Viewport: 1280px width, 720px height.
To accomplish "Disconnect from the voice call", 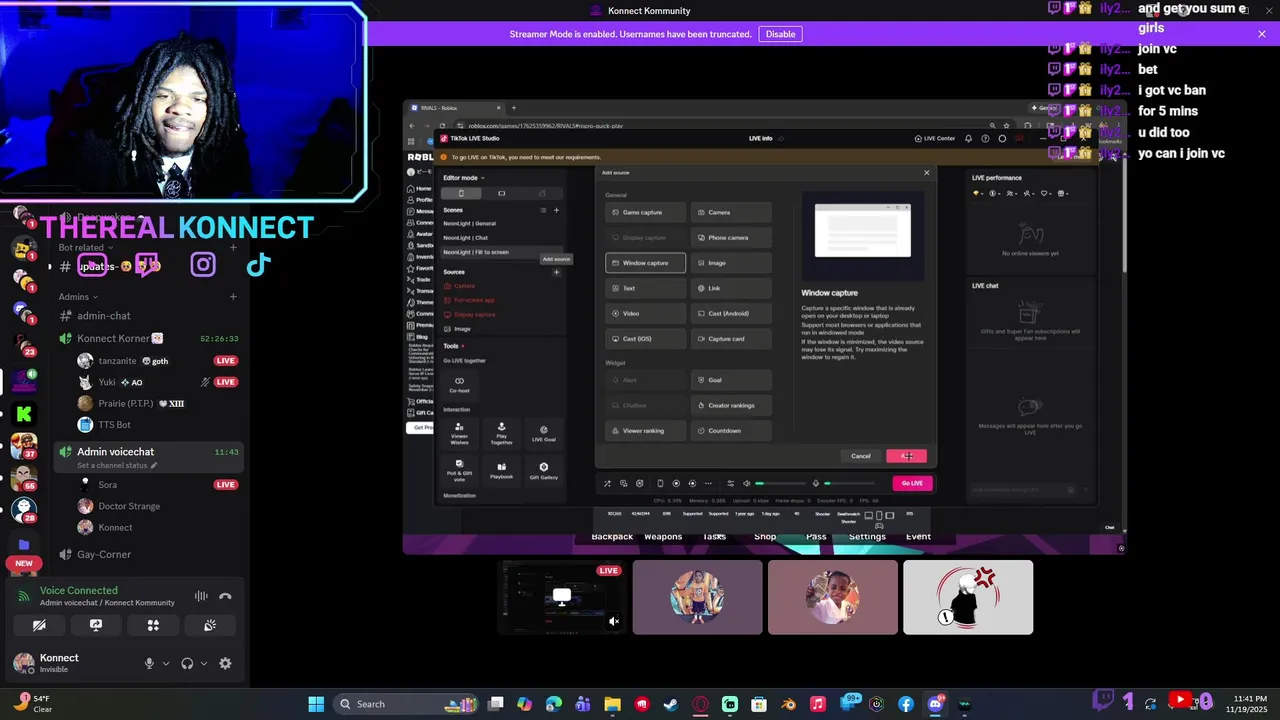I will coord(225,596).
